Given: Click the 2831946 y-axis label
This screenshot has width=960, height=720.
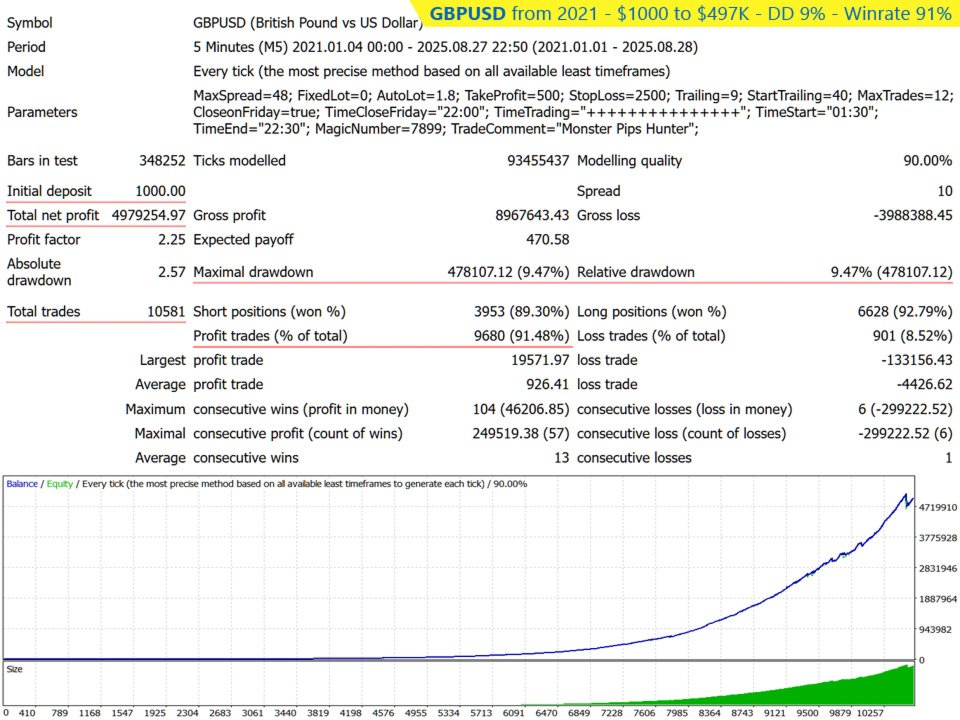Looking at the screenshot, I should click(938, 569).
